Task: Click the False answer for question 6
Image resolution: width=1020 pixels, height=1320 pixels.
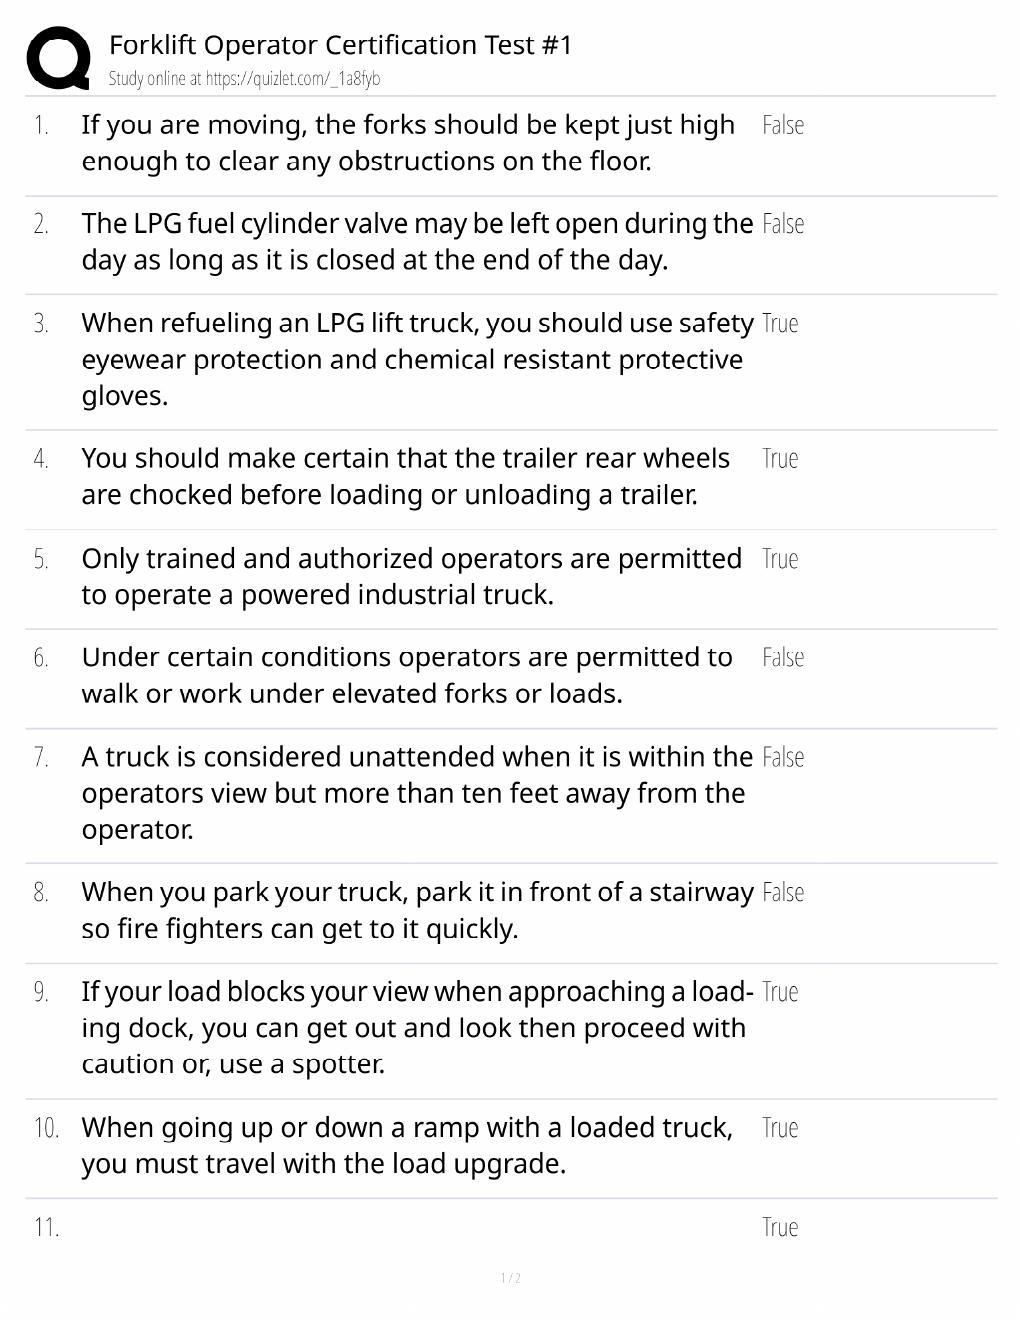Action: point(783,657)
